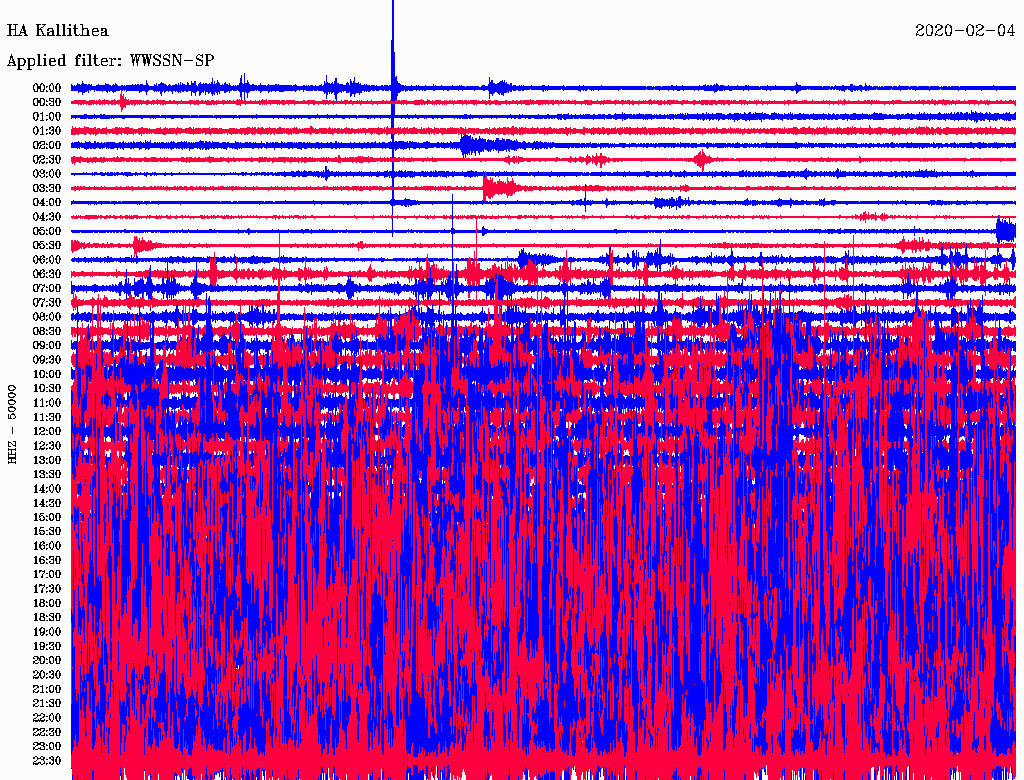The width and height of the screenshot is (1024, 780).
Task: Click the 2020-02-04 date label
Action: tap(965, 31)
